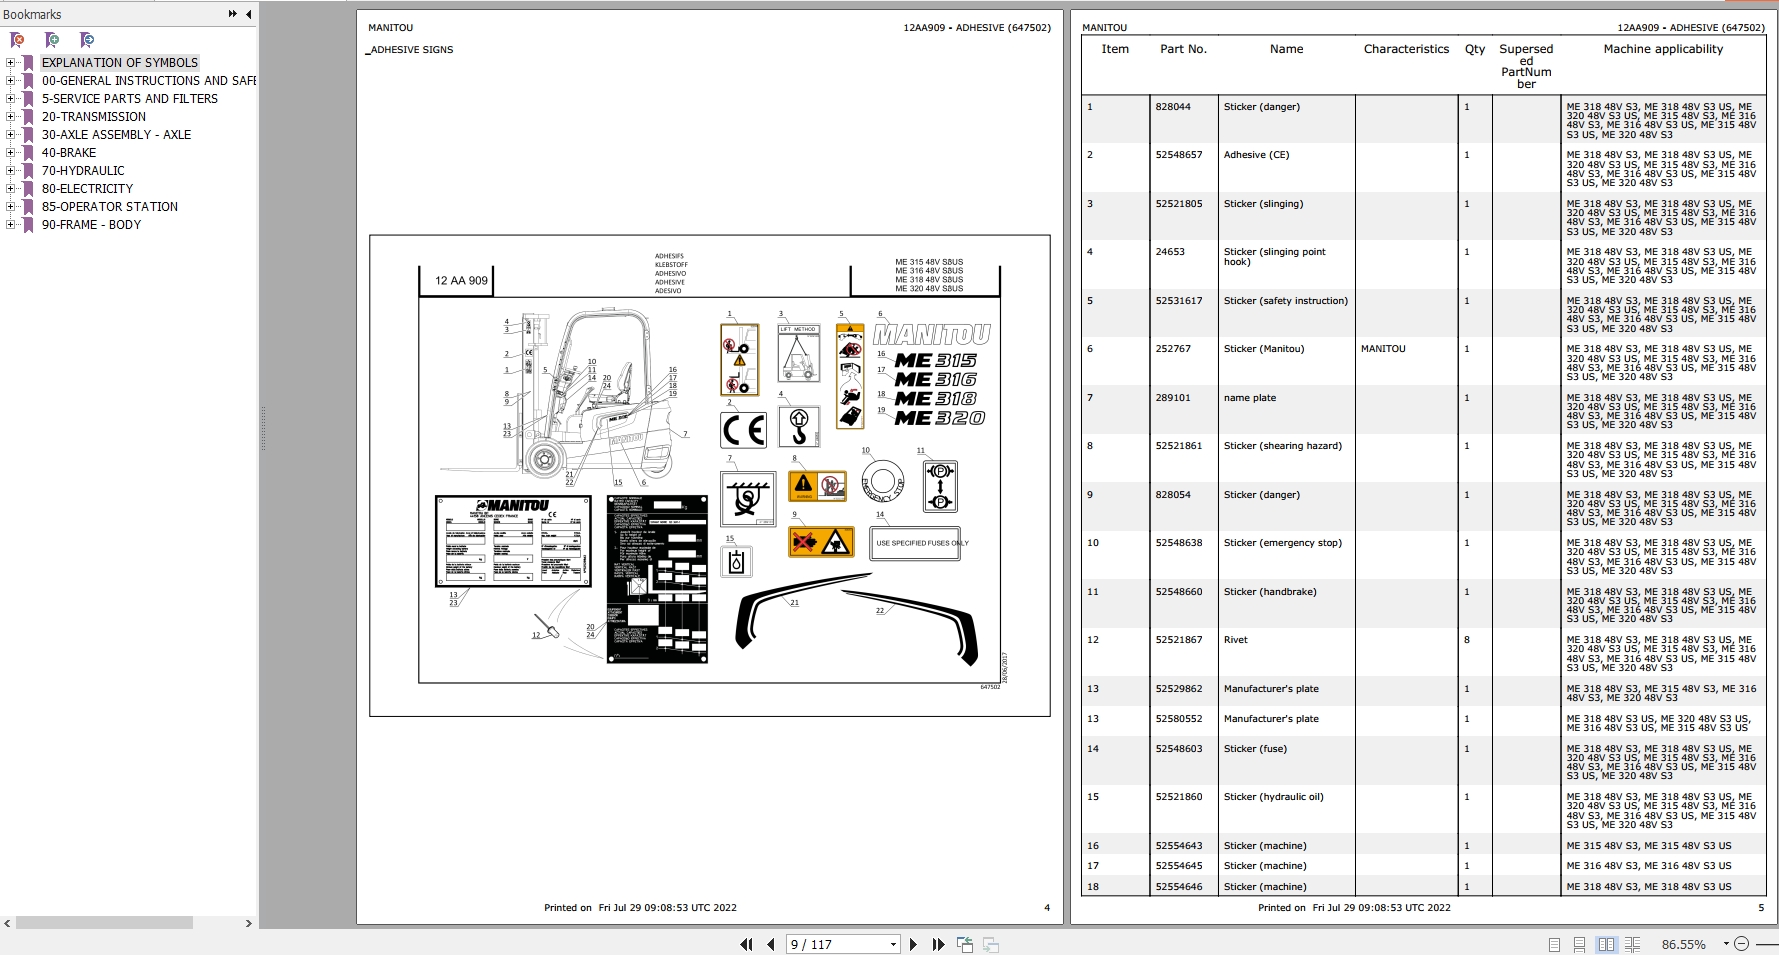The width and height of the screenshot is (1779, 955).
Task: Open the 20-TRANSMISSION bookmark
Action: point(94,116)
